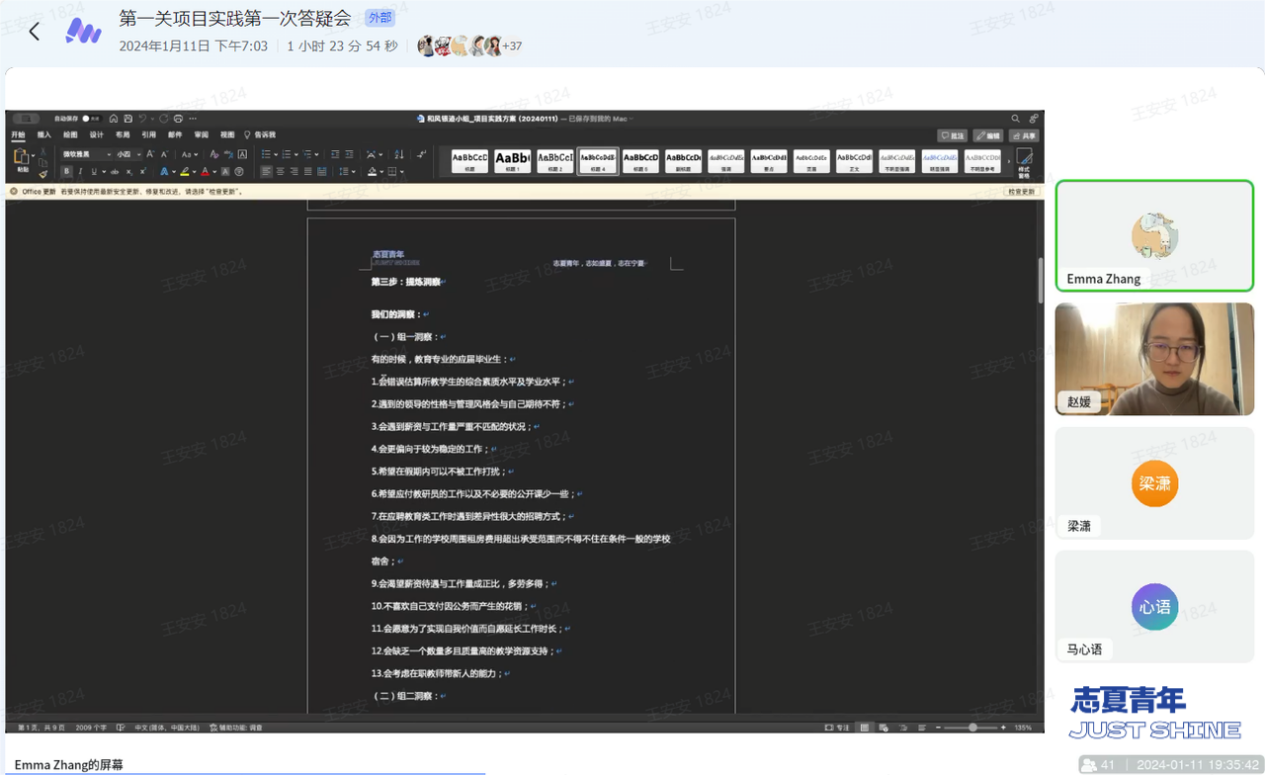1265x775 pixels.
Task: Open the 视图 ribbon tab
Action: click(227, 135)
